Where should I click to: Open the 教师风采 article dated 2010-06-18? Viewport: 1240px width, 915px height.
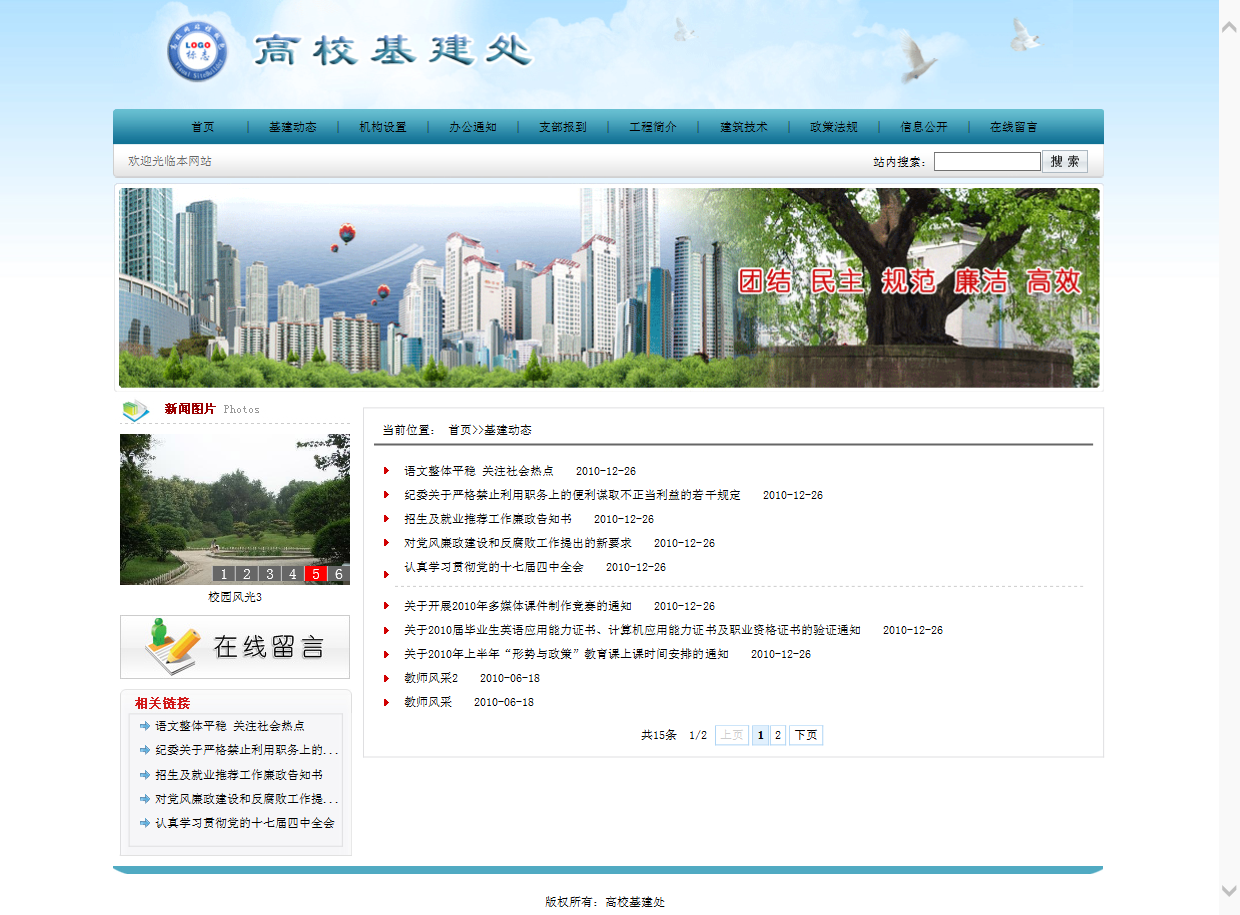pyautogui.click(x=428, y=702)
